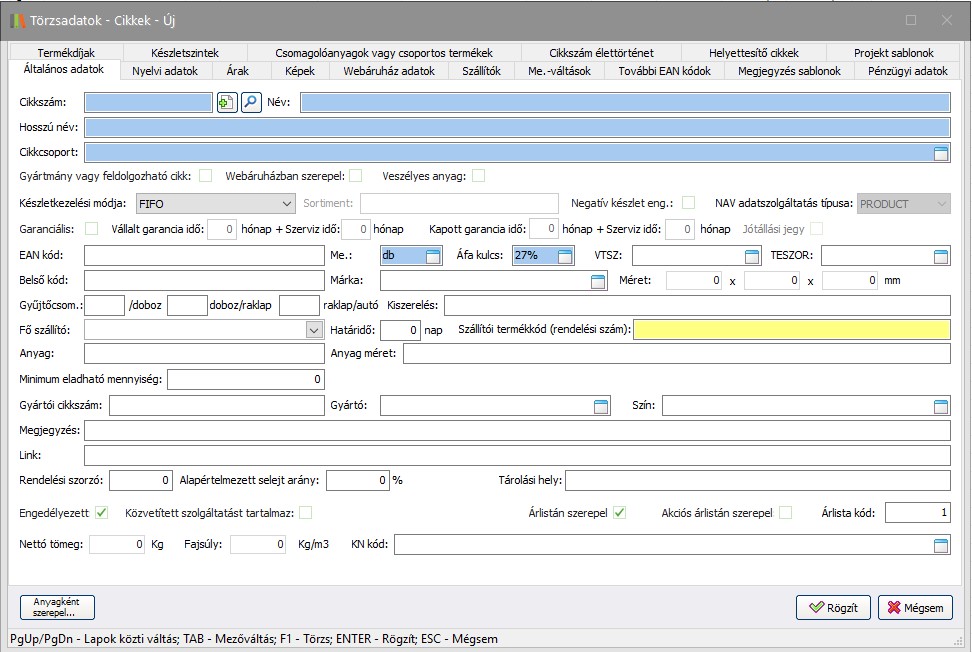Click the Rögzít button
The width and height of the screenshot is (972, 652).
click(833, 607)
